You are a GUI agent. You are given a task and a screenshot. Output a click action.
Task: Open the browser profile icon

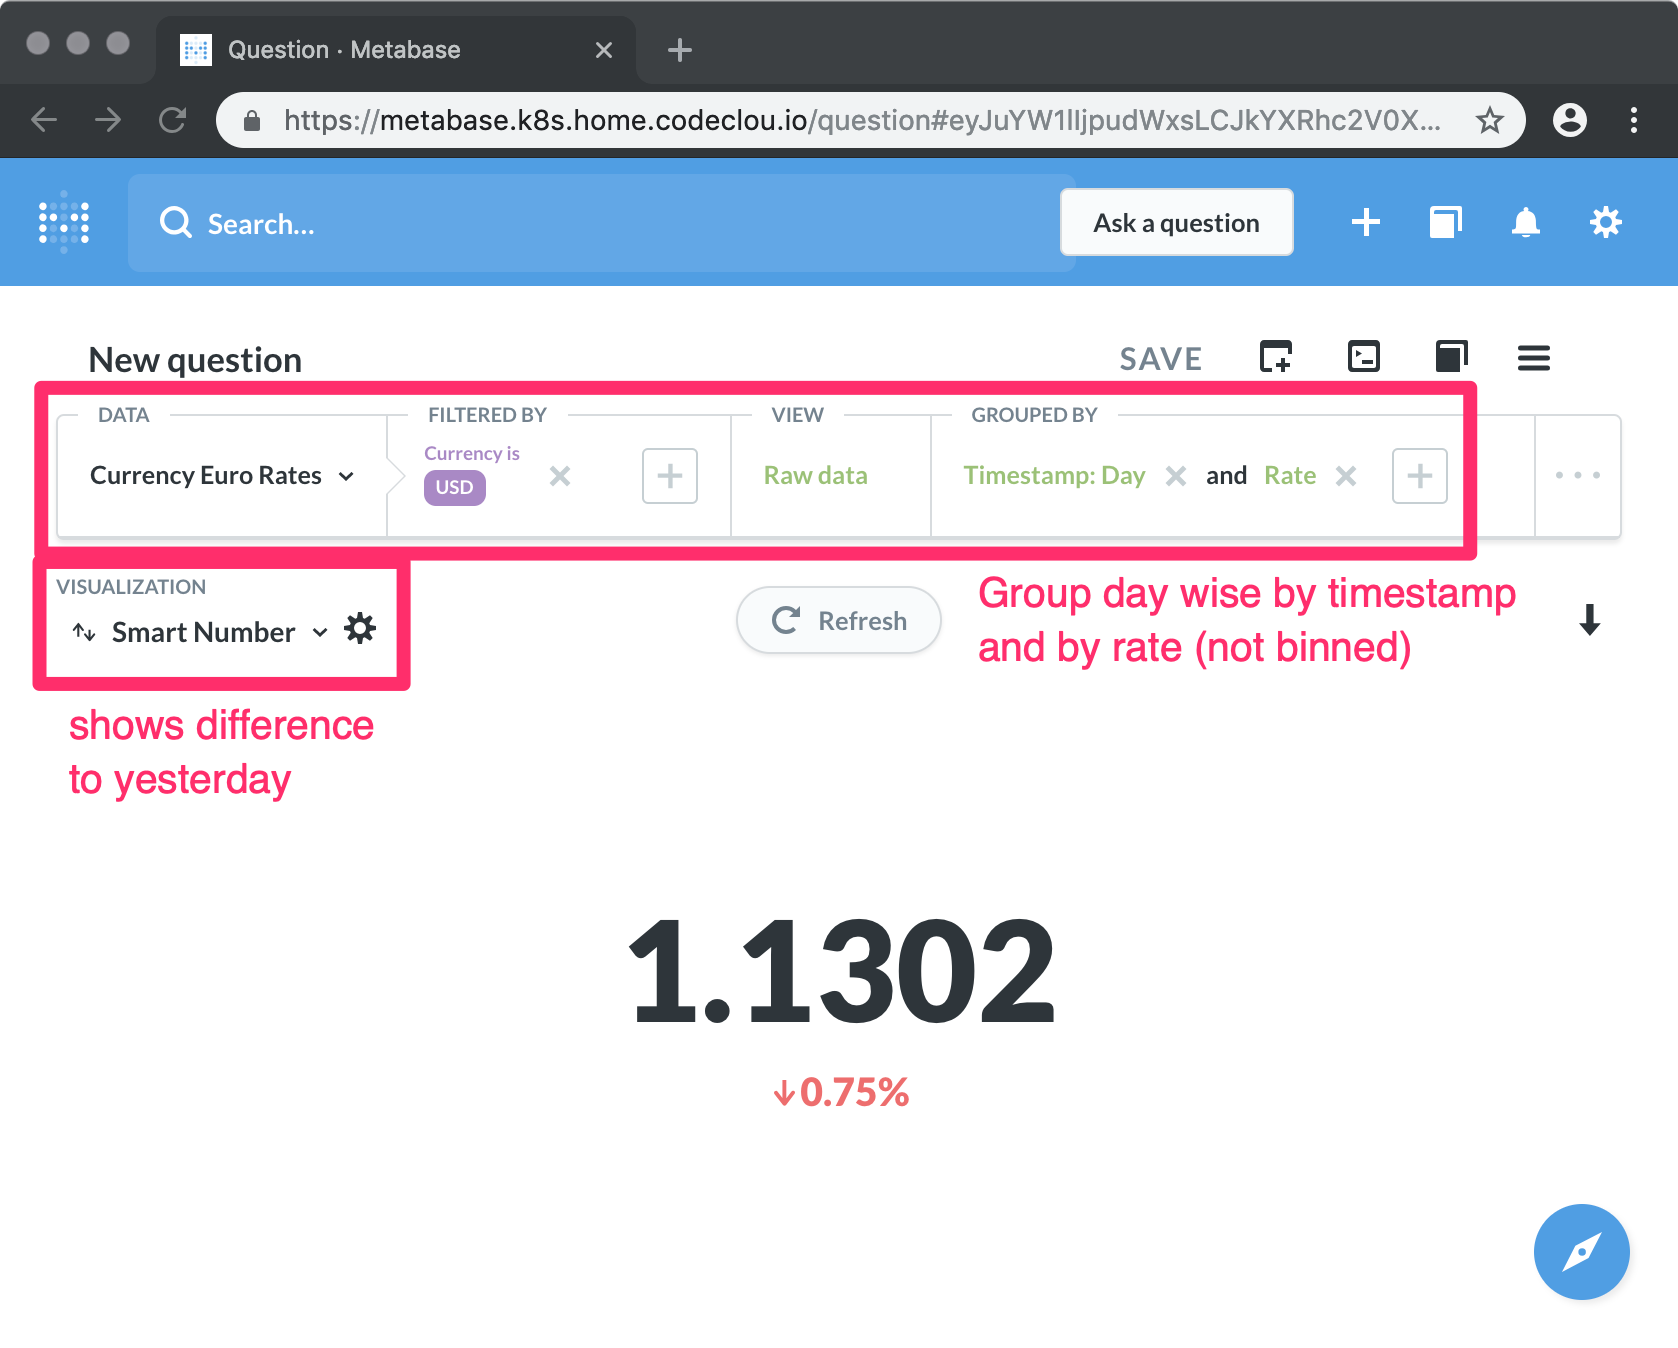click(1570, 120)
